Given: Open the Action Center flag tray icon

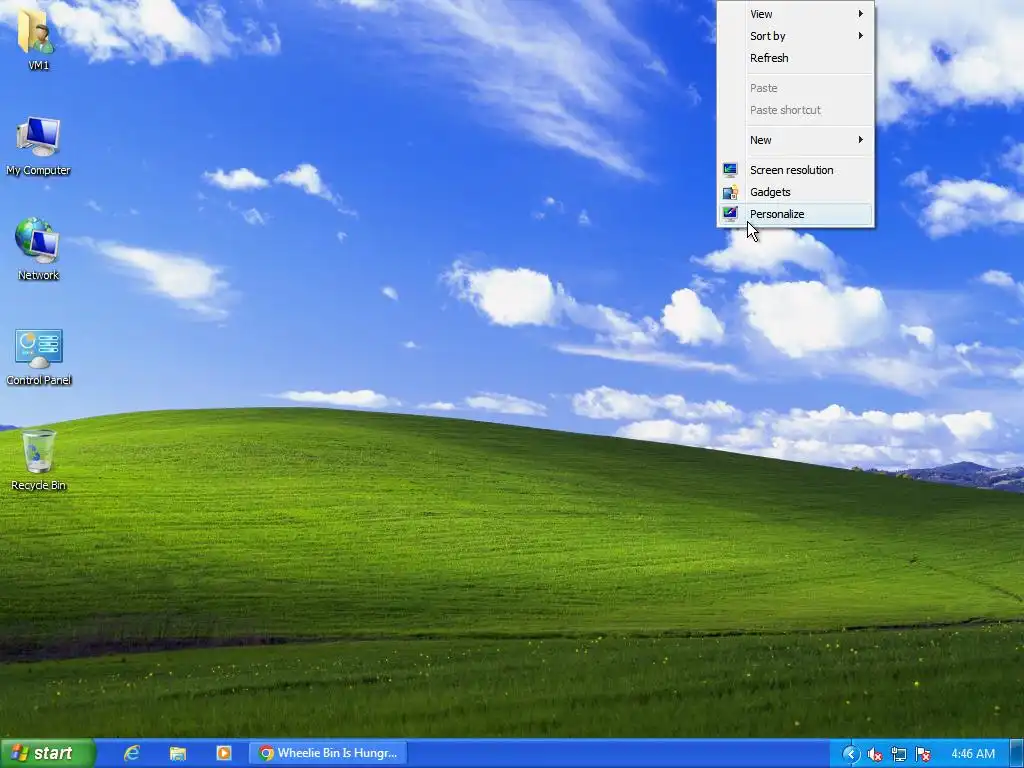Looking at the screenshot, I should [x=923, y=754].
